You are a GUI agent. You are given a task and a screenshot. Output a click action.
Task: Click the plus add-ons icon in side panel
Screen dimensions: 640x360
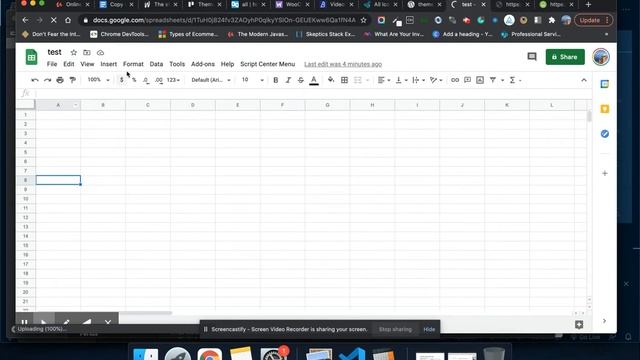[x=604, y=173]
